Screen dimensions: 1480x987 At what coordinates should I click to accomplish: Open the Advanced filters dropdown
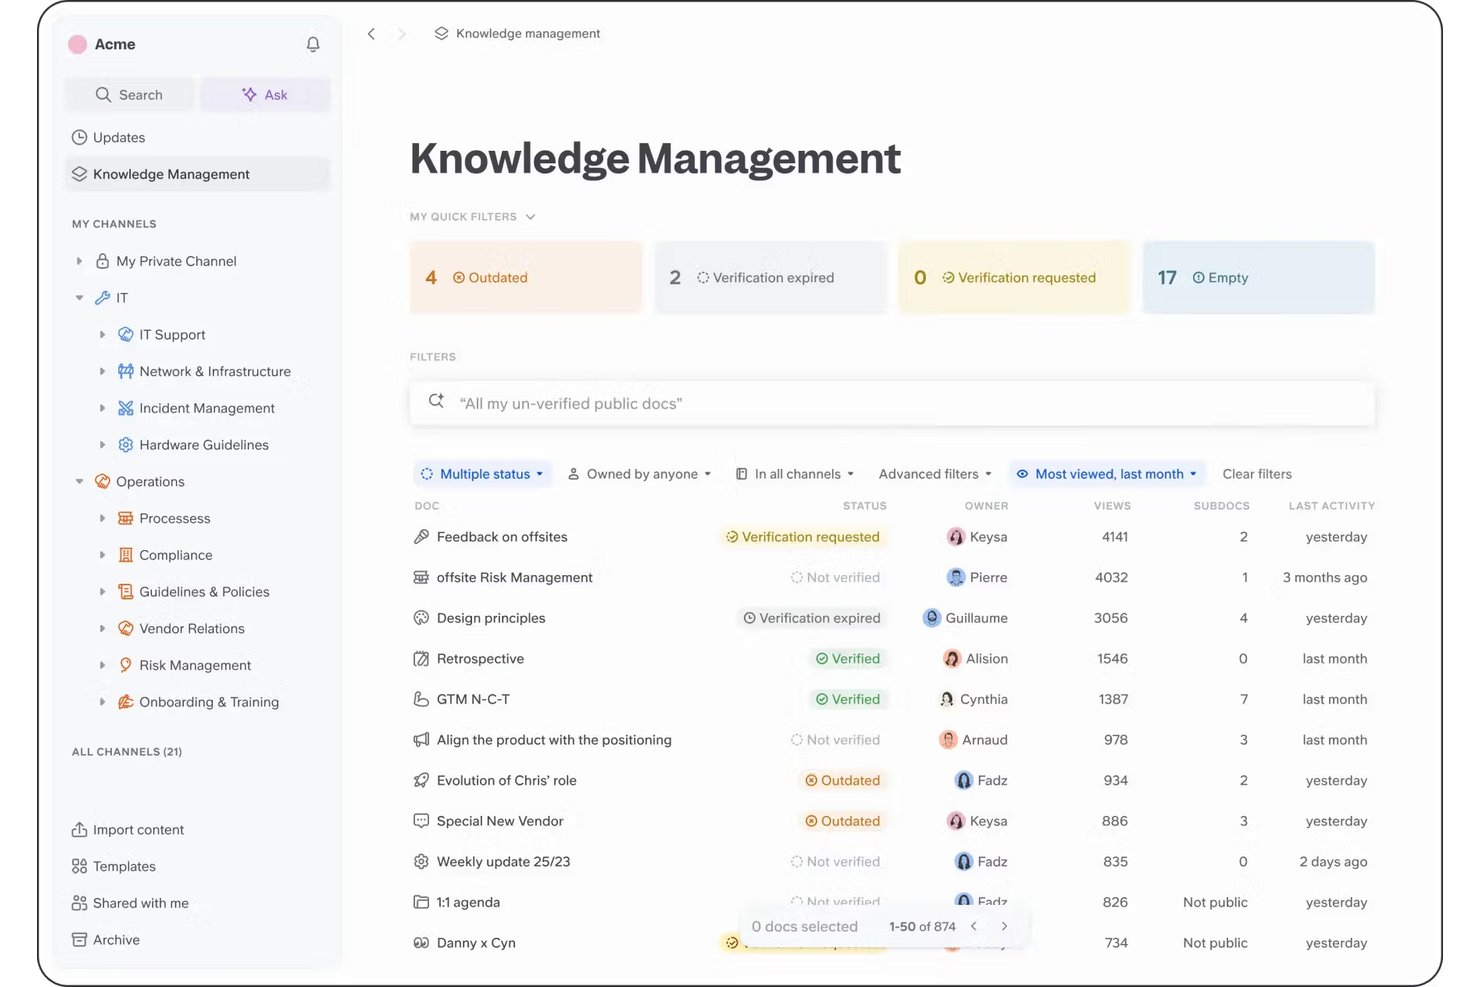coord(935,474)
